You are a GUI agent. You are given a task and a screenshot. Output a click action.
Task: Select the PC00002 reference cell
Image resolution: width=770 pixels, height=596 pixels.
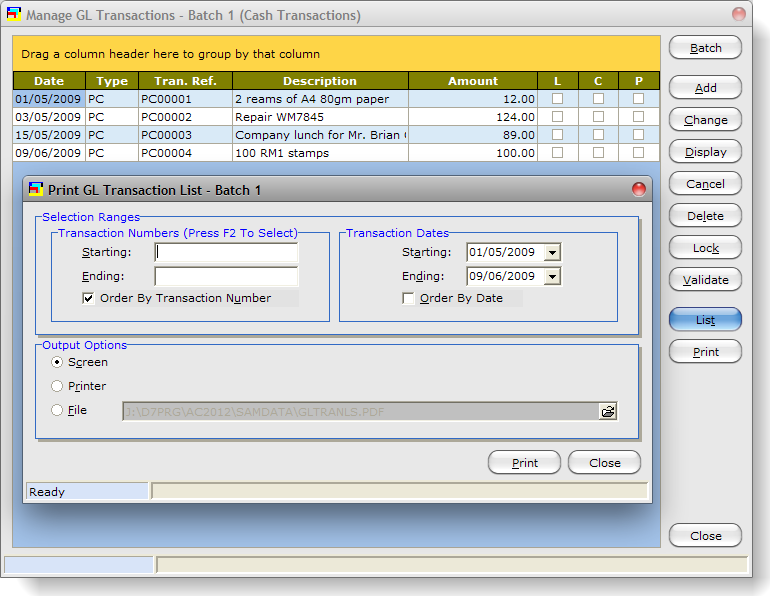coord(185,117)
